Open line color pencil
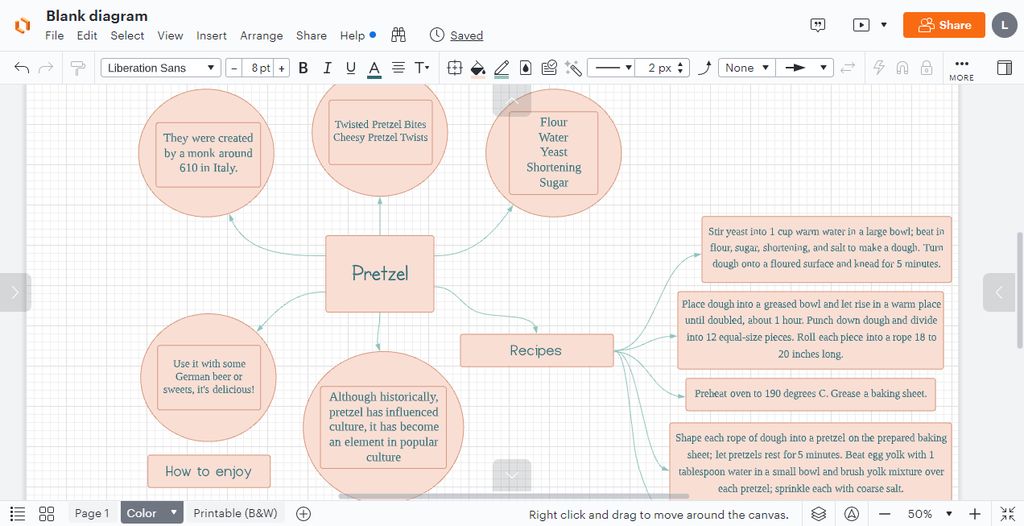 click(502, 69)
